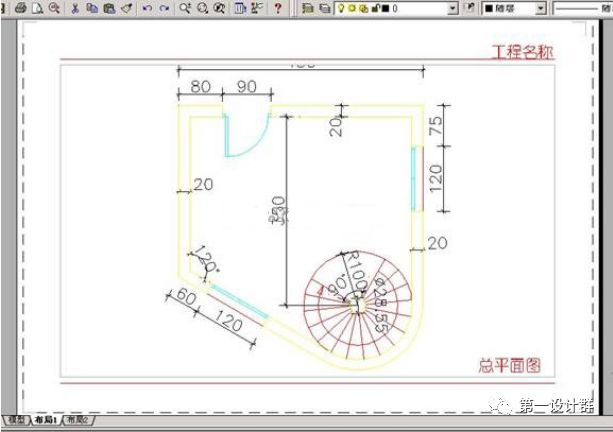Viewport: 613px width, 432px height.
Task: Click the 90 dimension text
Action: (x=247, y=86)
